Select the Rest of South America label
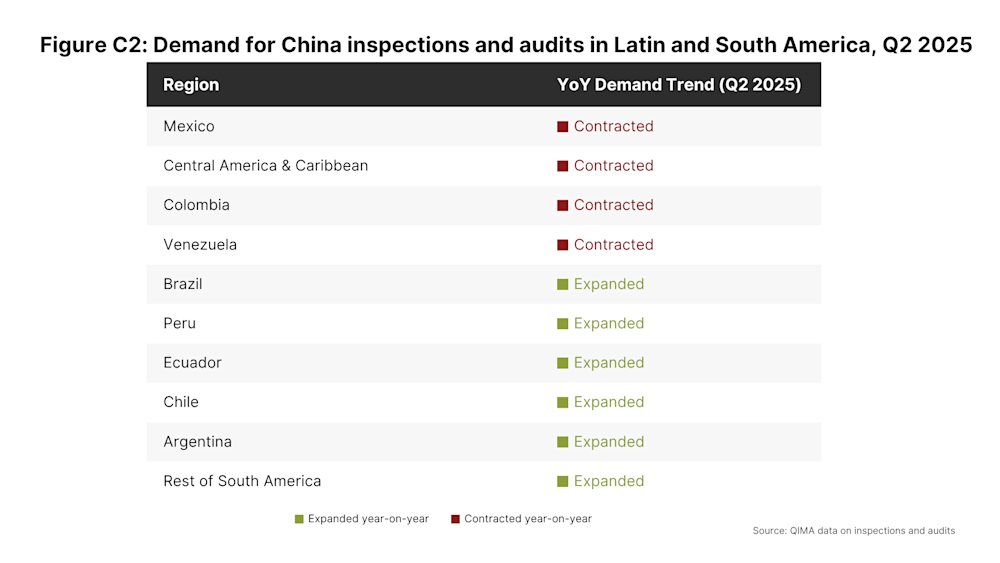This screenshot has width=1000, height=563. point(242,481)
